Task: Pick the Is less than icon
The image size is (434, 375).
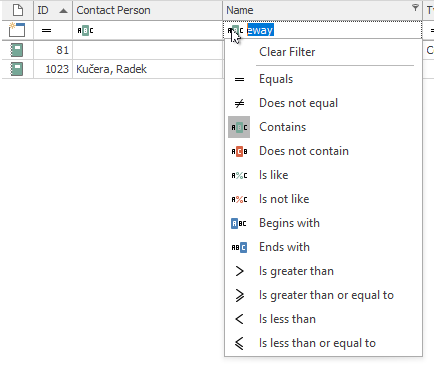Action: (239, 319)
